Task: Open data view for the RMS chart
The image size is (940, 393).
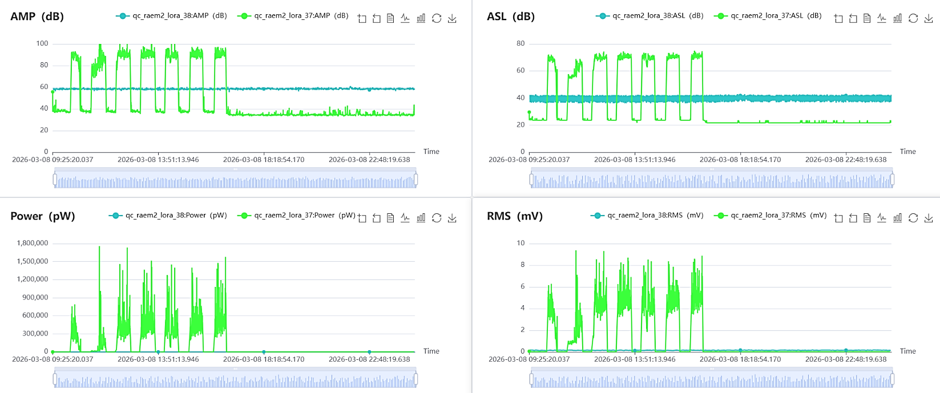Action: [867, 218]
